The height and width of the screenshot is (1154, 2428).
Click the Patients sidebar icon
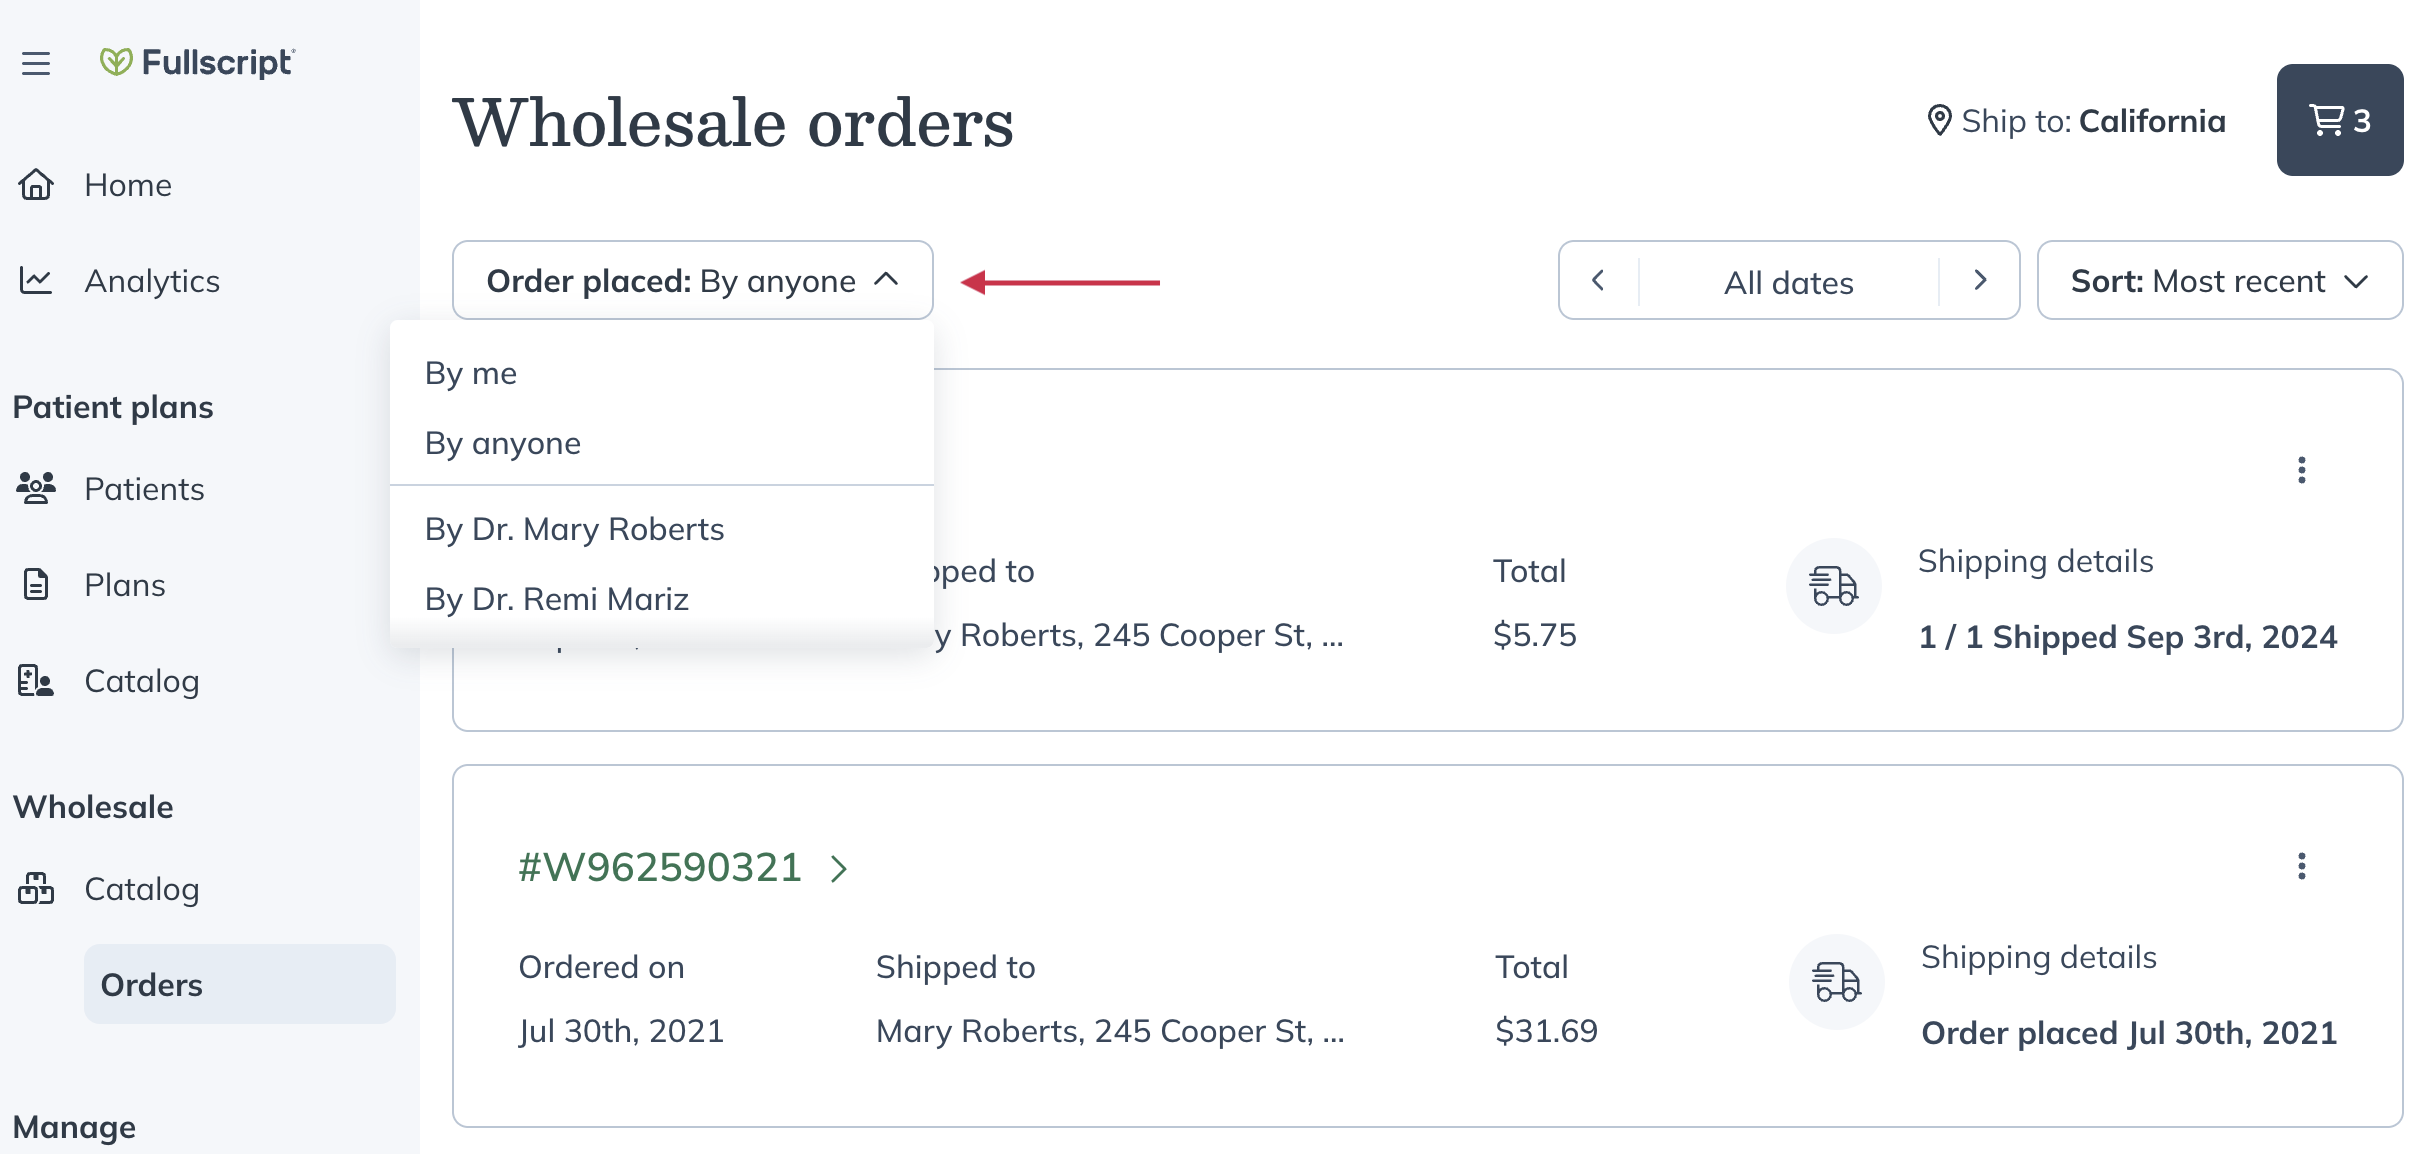tap(37, 488)
